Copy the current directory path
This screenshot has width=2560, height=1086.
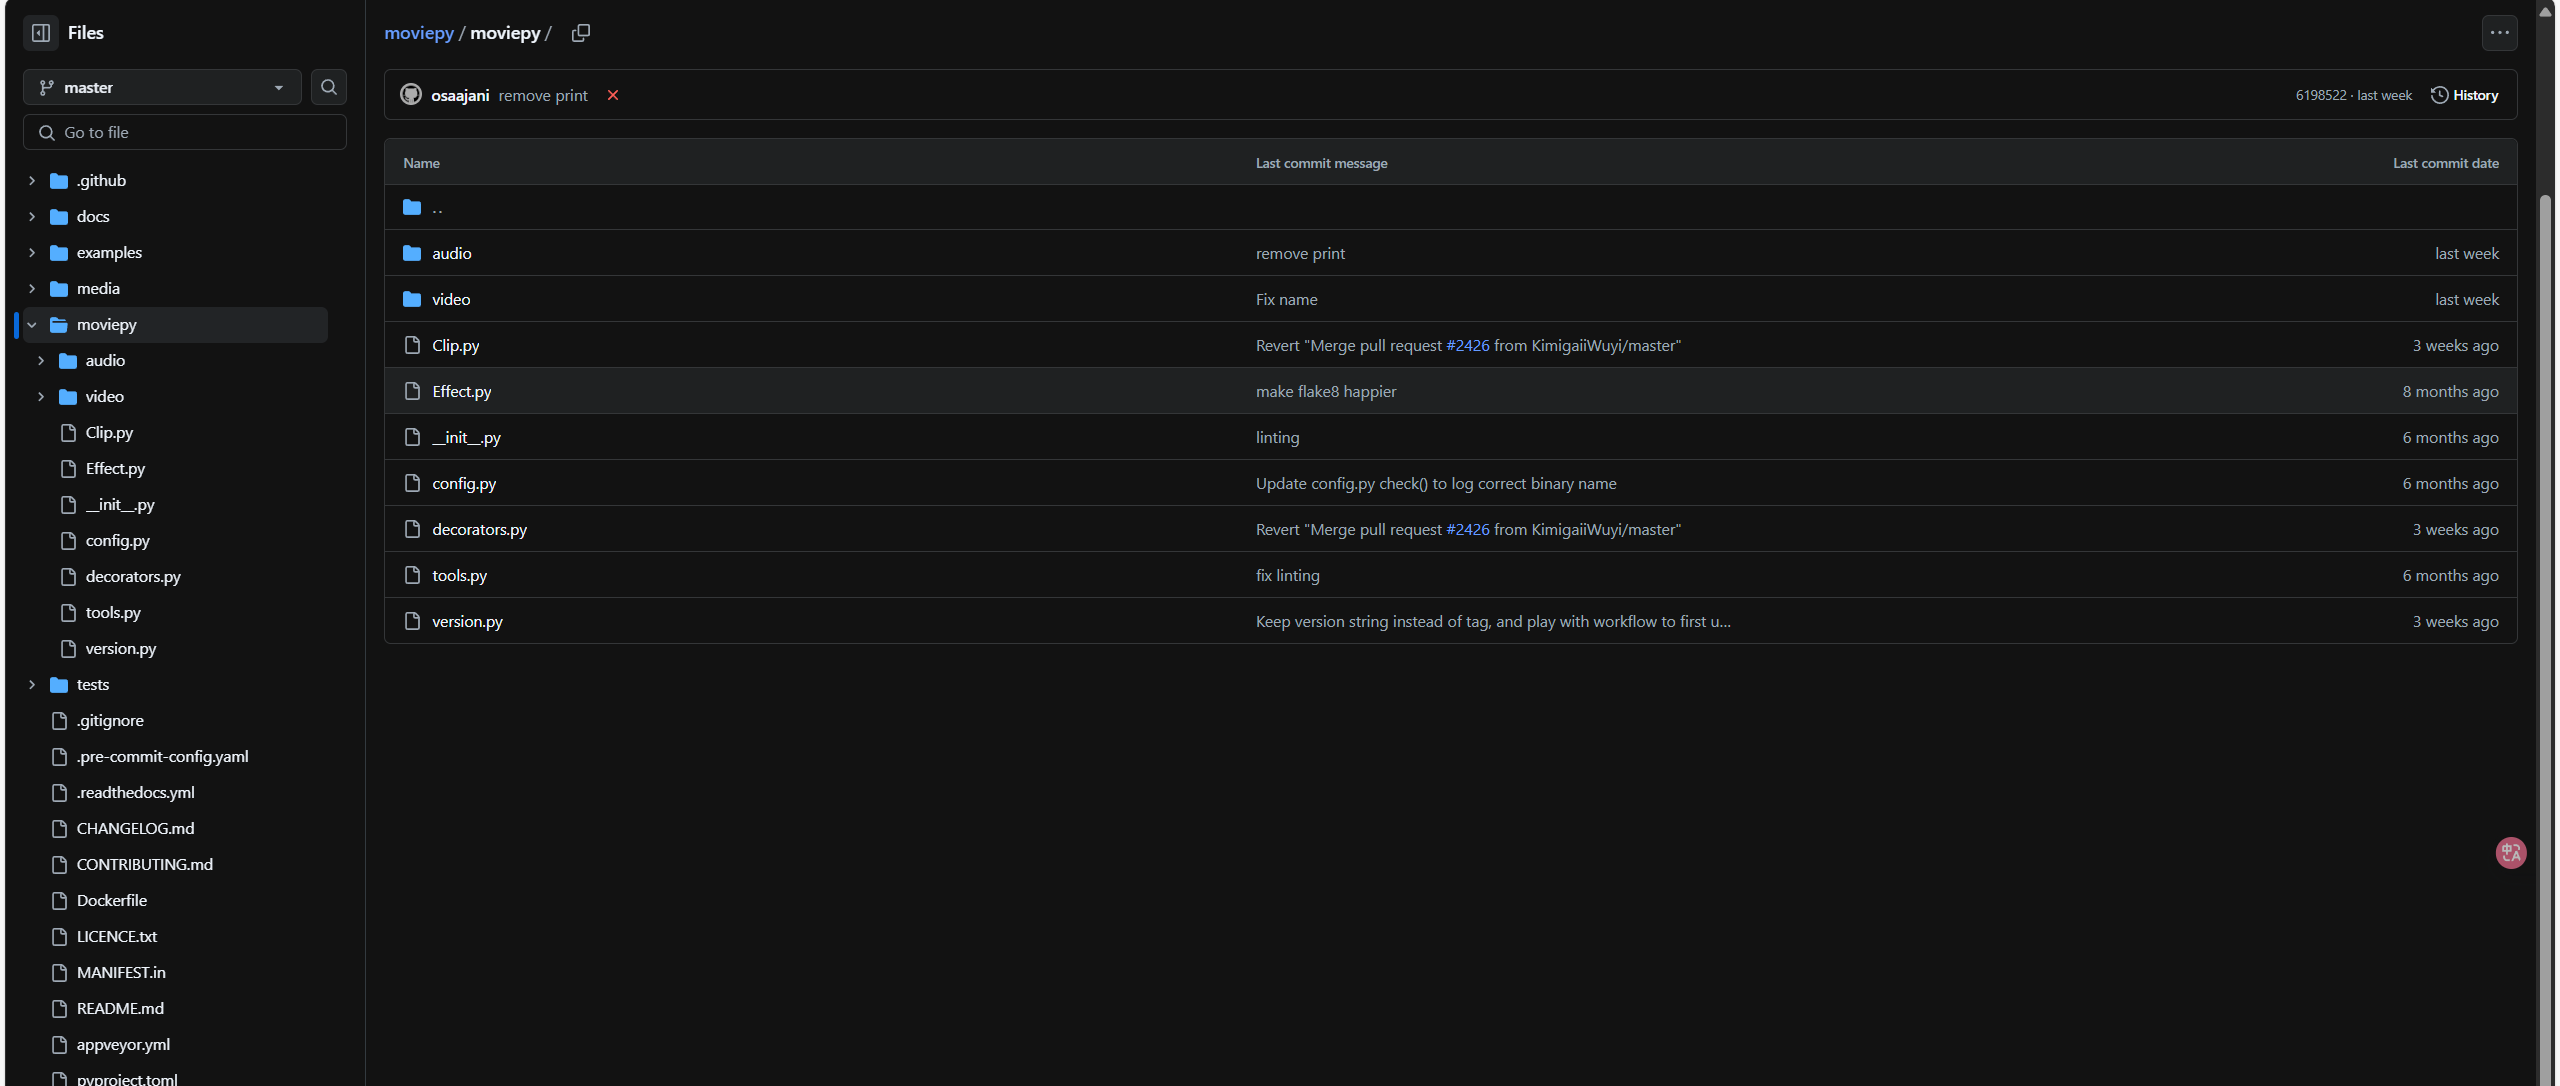pos(580,32)
